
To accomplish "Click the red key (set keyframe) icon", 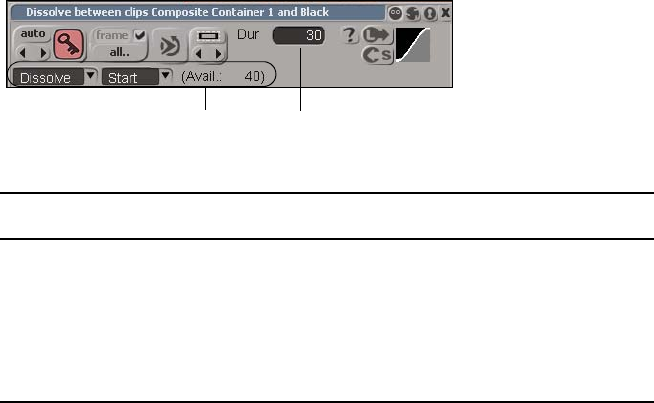I will pyautogui.click(x=69, y=44).
